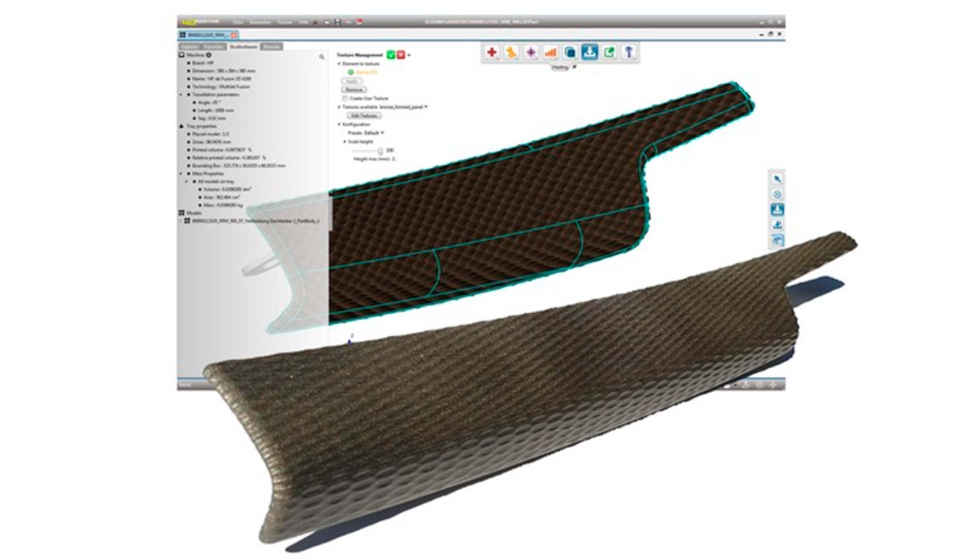Select the Technology: MultiJet Fusion row
Image resolution: width=980 pixels, height=560 pixels.
[221, 87]
